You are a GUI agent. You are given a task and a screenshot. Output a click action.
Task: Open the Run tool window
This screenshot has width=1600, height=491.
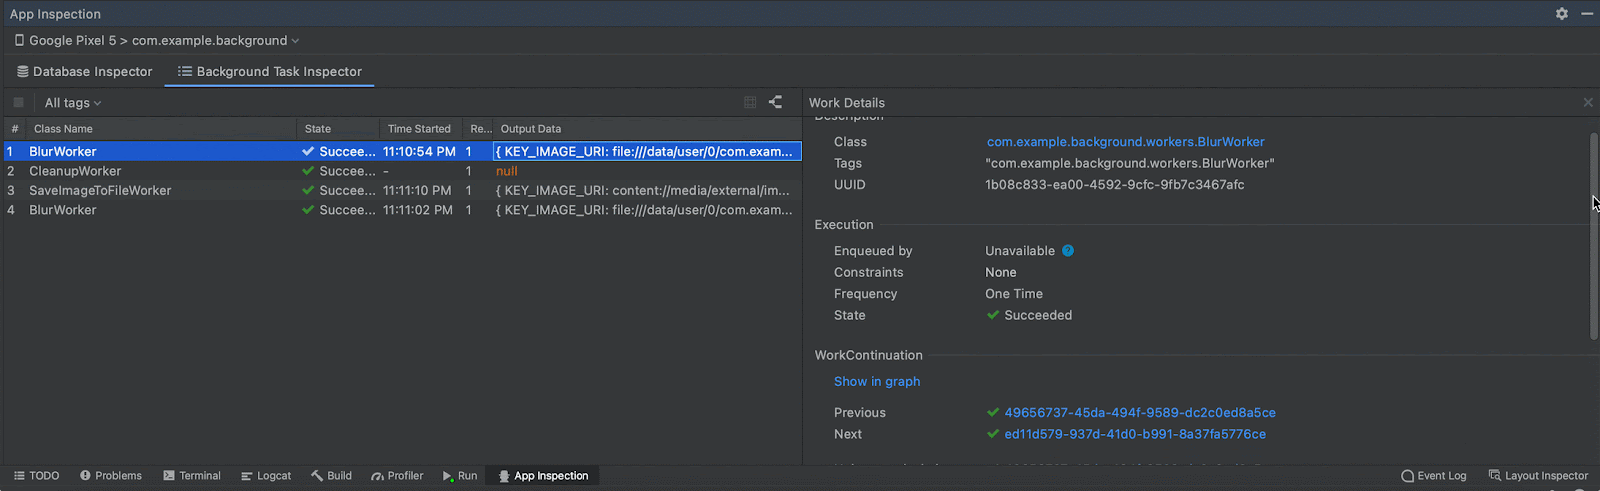[460, 476]
